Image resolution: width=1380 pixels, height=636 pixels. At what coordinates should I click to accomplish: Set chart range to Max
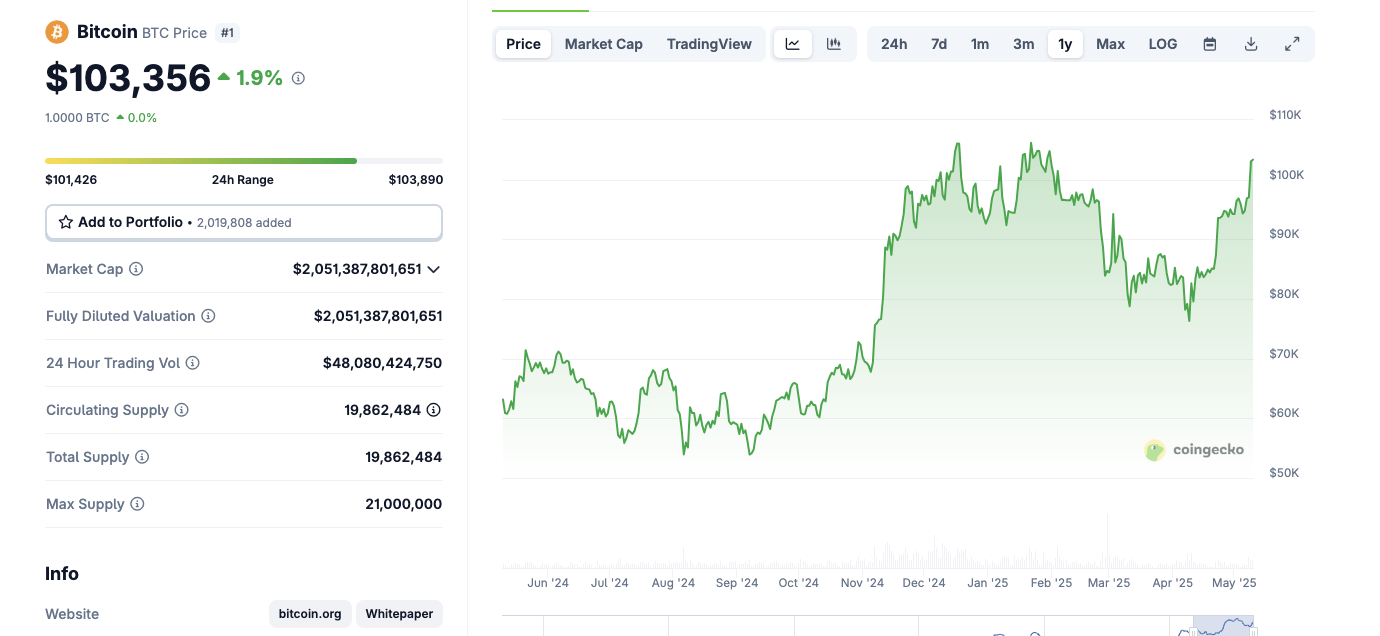1111,44
